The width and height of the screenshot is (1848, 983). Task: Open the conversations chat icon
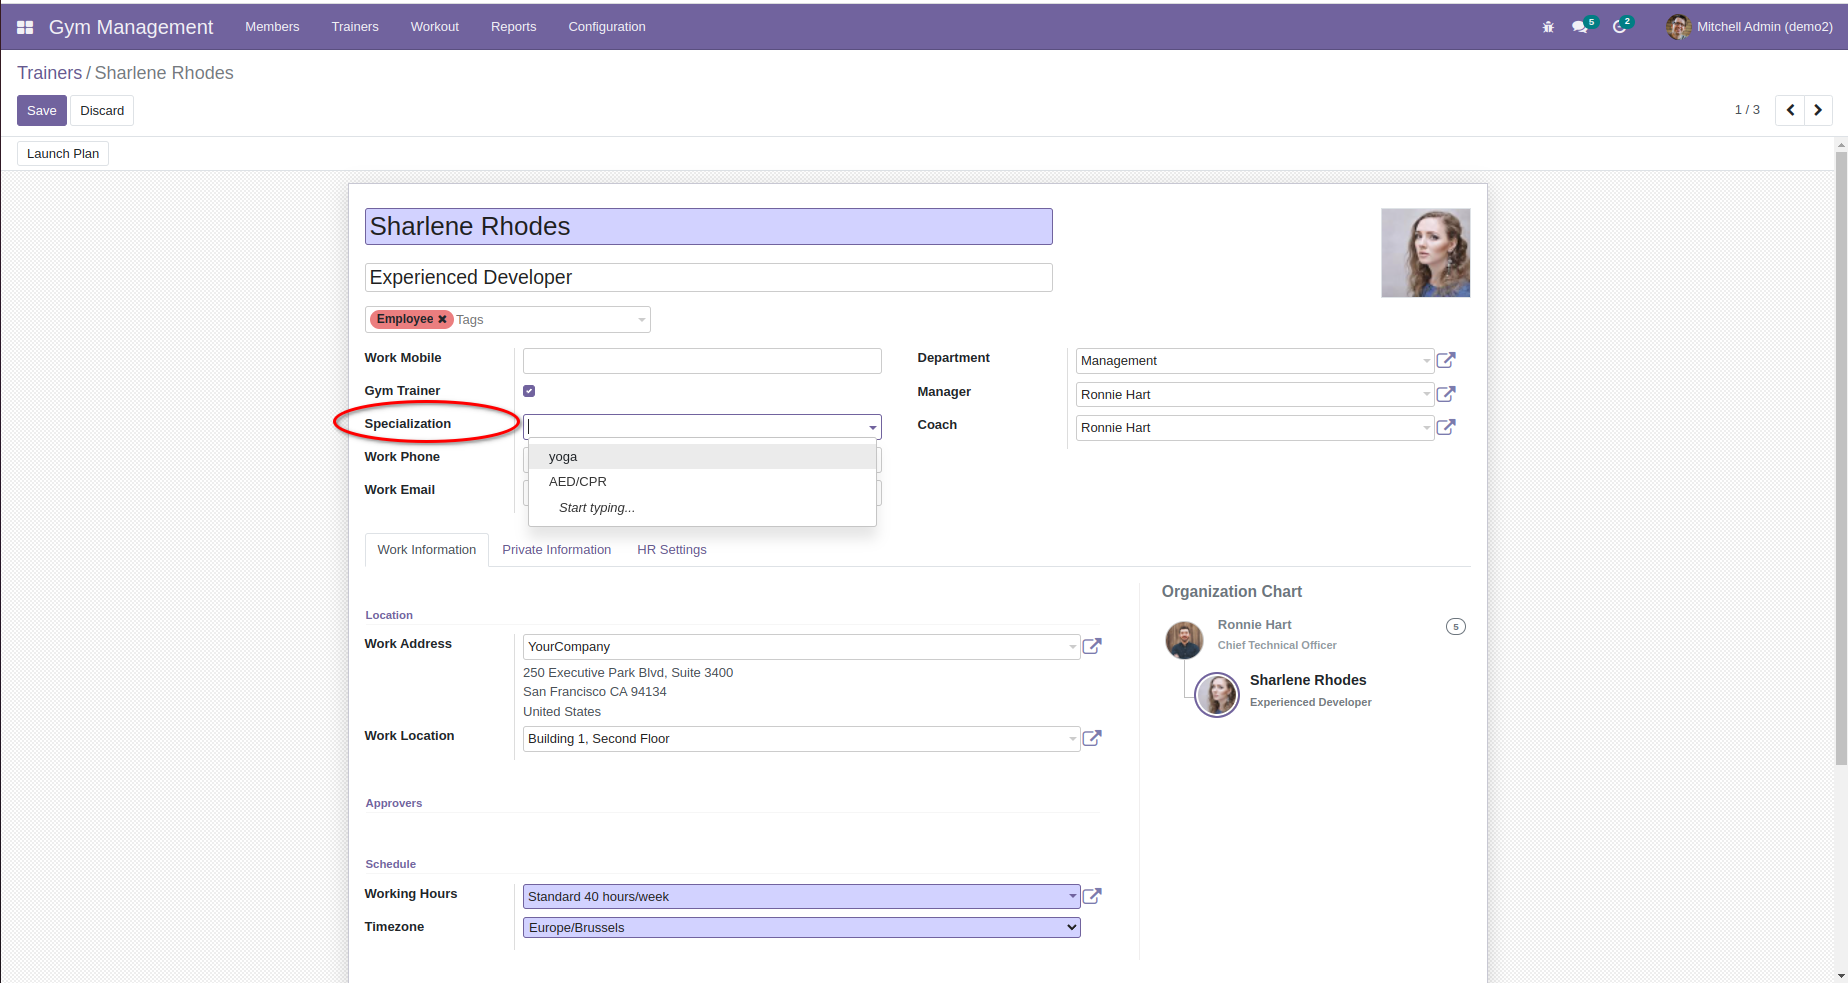1579,27
